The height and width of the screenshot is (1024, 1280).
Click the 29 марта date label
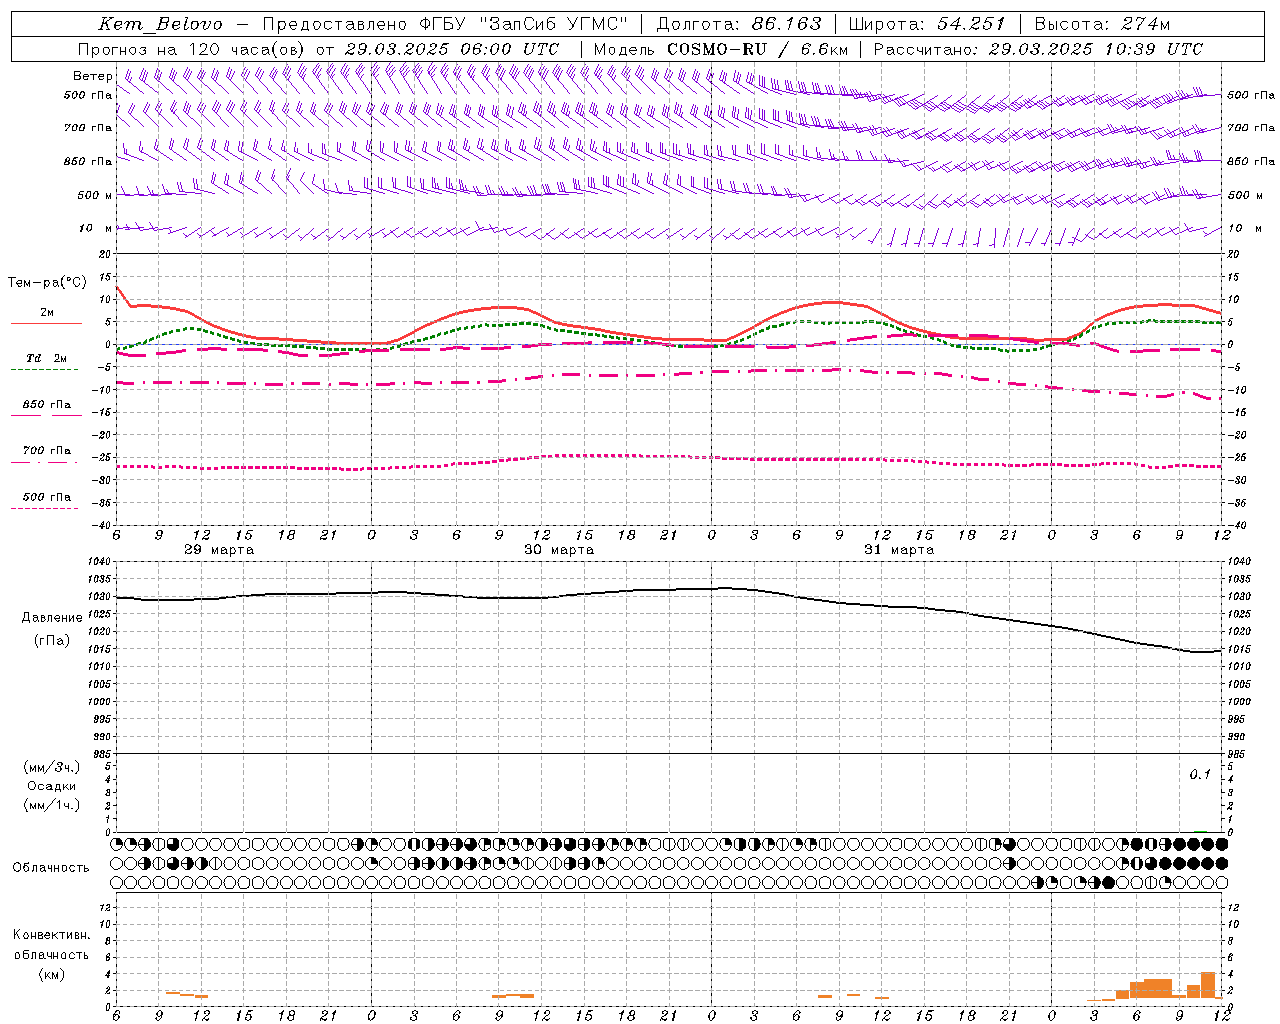(x=219, y=550)
